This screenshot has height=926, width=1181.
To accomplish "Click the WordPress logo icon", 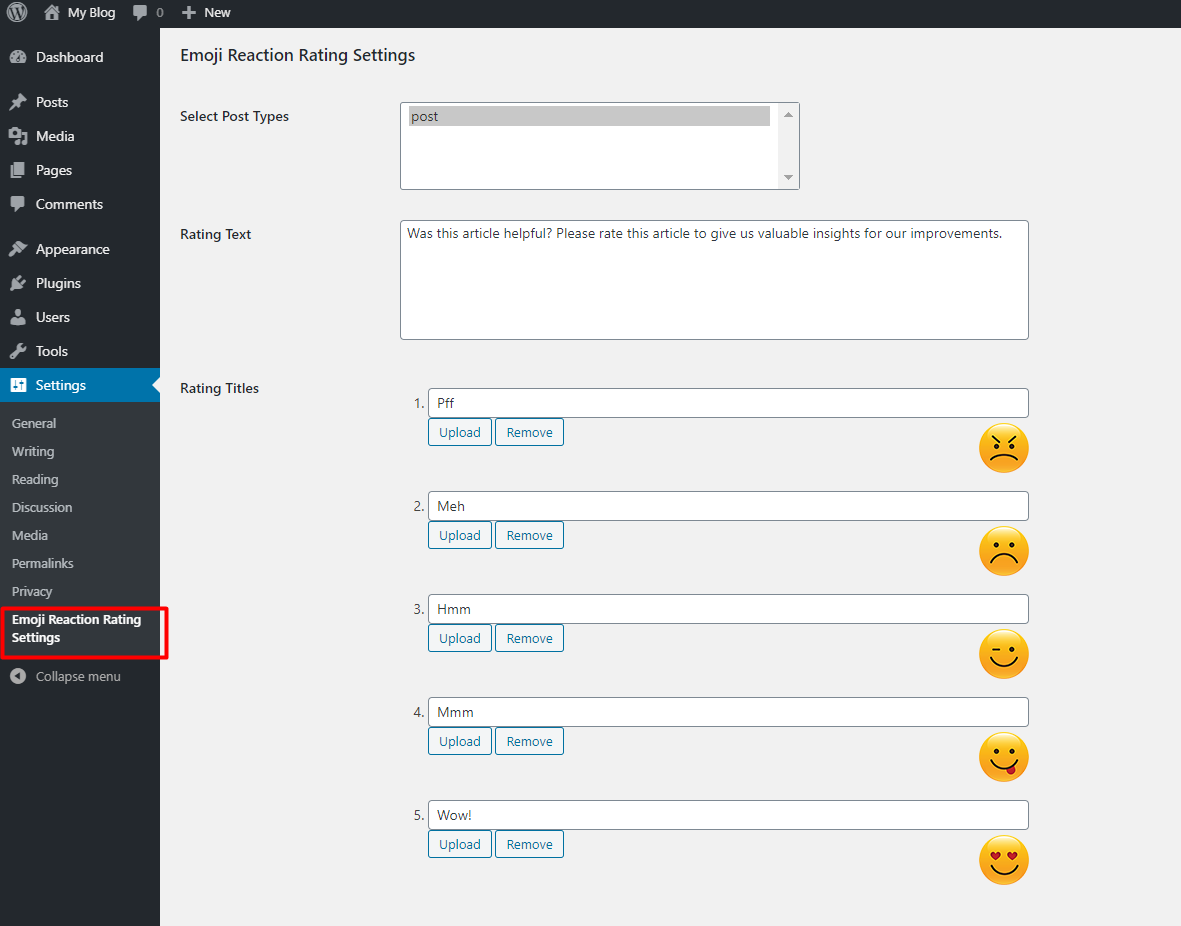I will pos(17,13).
